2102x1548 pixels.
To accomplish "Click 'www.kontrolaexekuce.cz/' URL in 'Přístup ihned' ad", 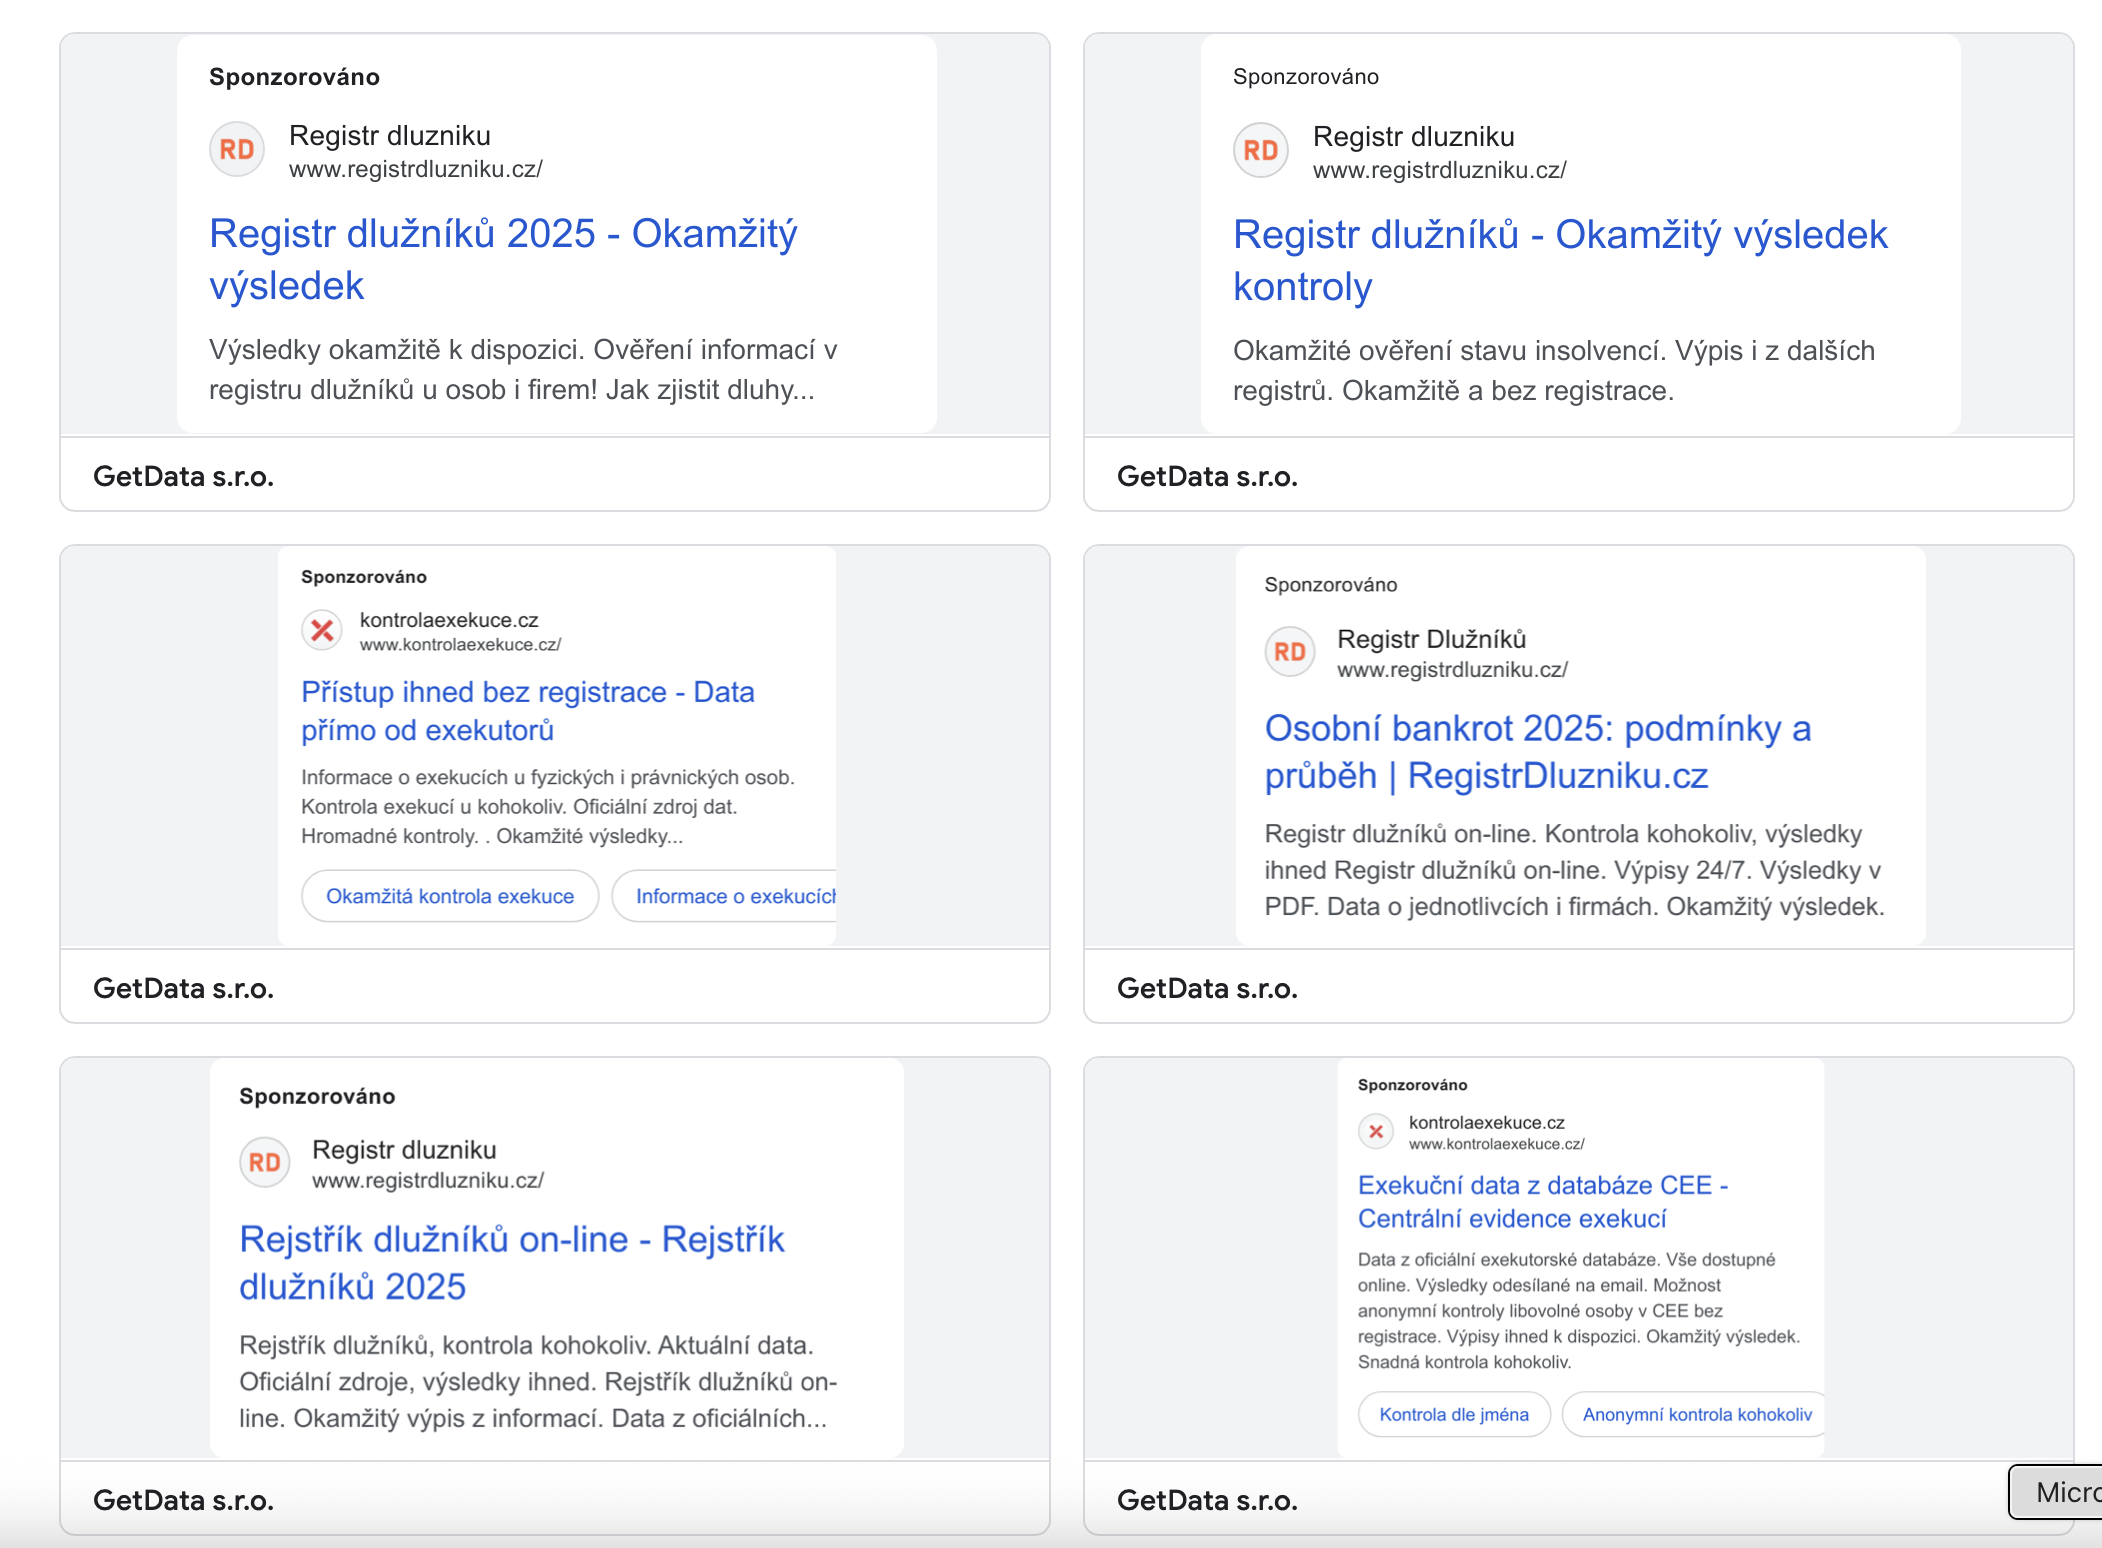I will click(x=460, y=645).
